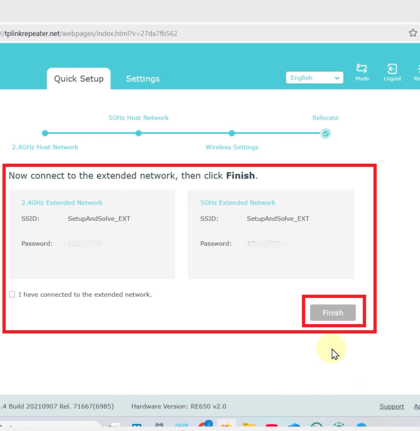
Task: Open the Support link in footer
Action: [x=392, y=406]
